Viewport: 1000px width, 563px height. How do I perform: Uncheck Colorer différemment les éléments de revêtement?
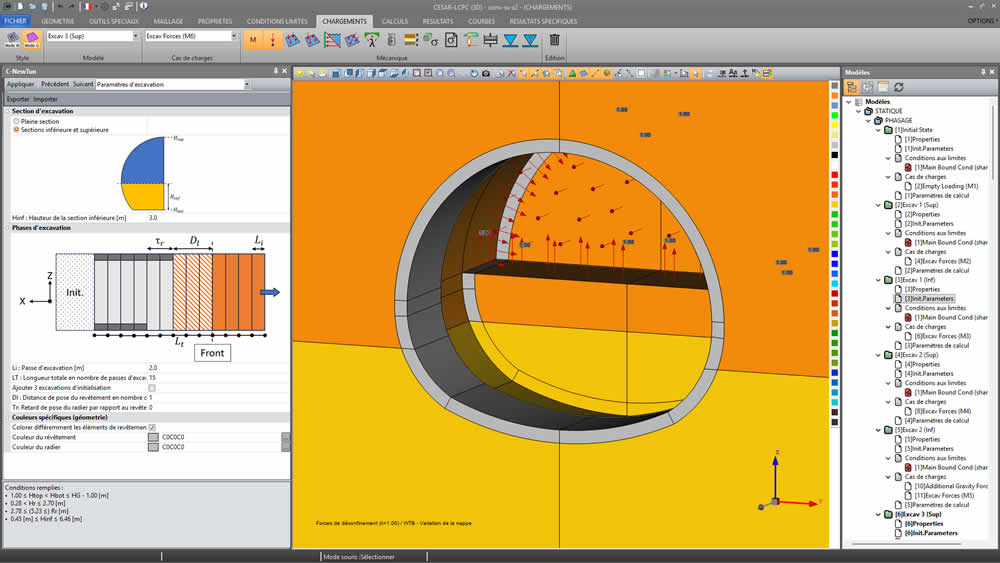point(152,427)
